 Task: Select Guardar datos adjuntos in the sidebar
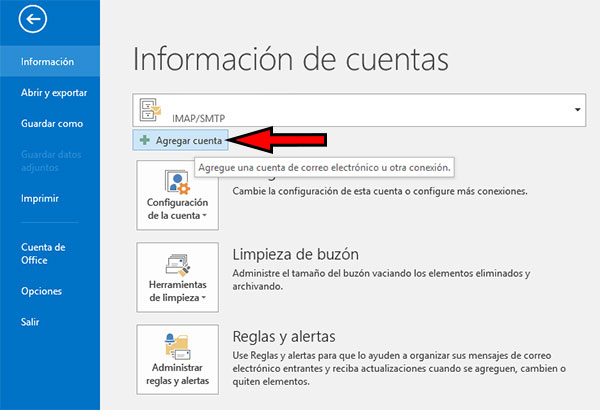pos(54,161)
